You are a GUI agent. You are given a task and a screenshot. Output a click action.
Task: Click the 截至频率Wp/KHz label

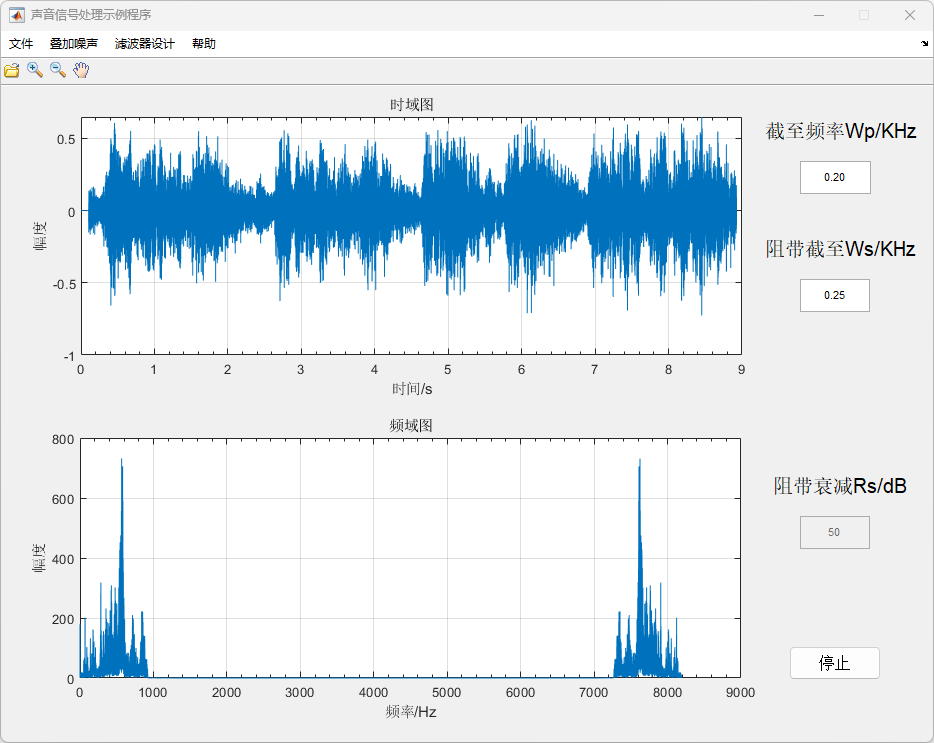(841, 131)
